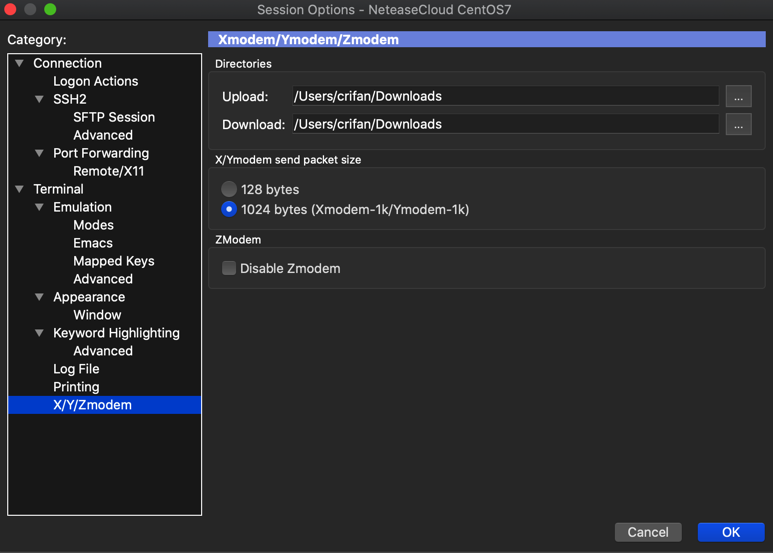Select SFTP Session in category tree
This screenshot has width=773, height=553.
point(114,117)
